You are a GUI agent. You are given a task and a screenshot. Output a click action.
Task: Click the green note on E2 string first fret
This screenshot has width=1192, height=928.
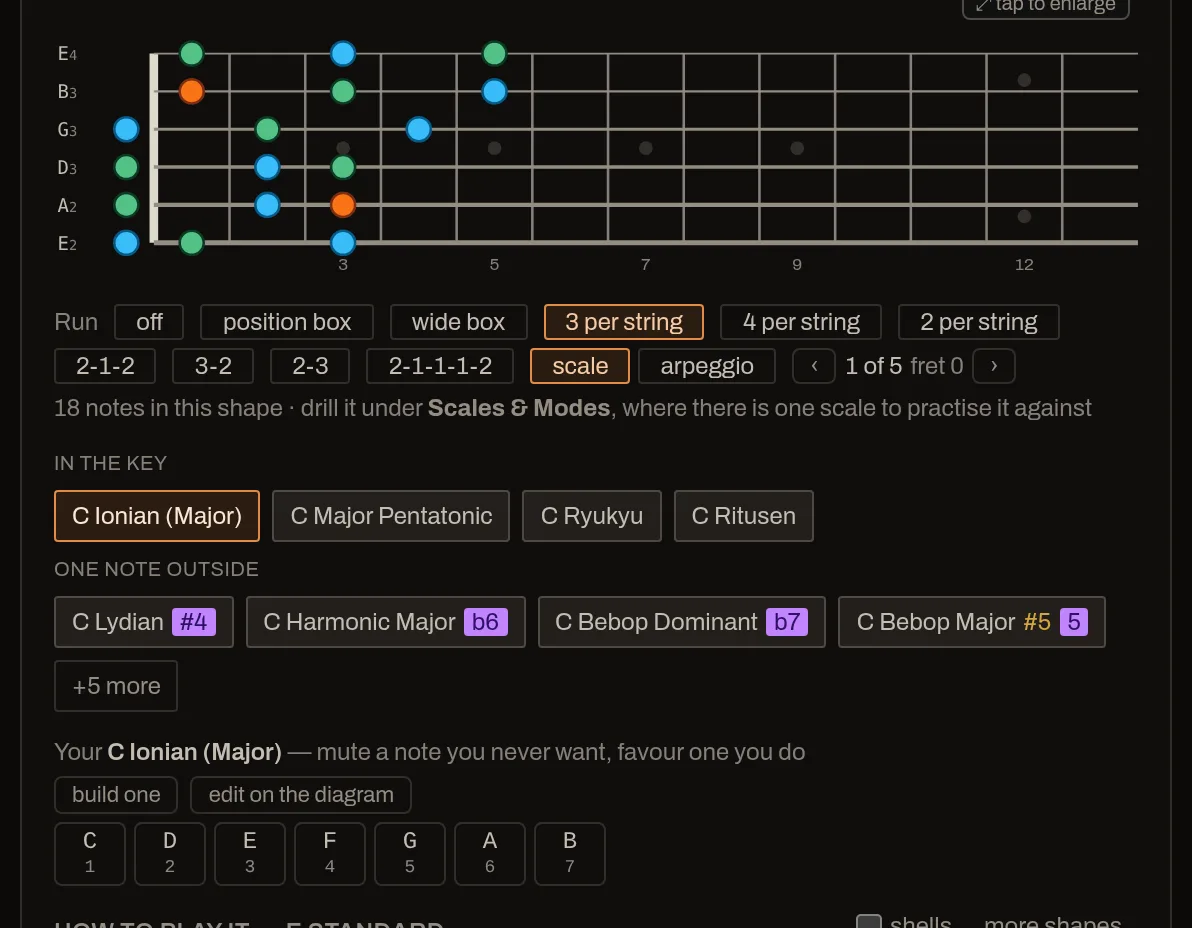(192, 242)
